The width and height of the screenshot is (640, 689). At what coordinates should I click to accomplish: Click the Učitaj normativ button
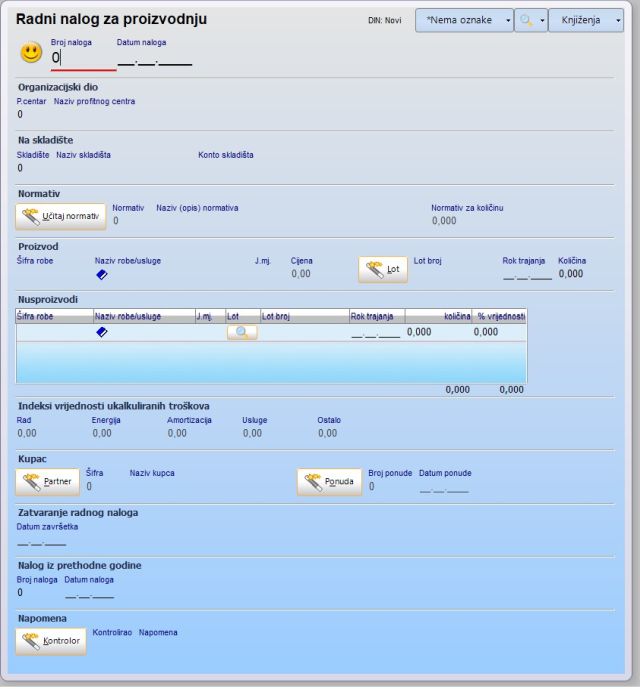tap(60, 216)
